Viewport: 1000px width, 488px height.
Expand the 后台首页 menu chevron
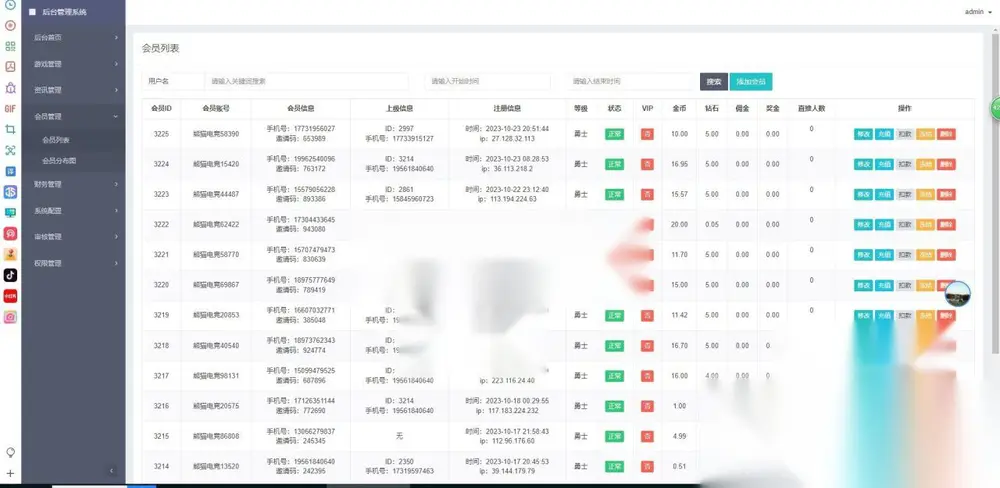click(x=116, y=38)
